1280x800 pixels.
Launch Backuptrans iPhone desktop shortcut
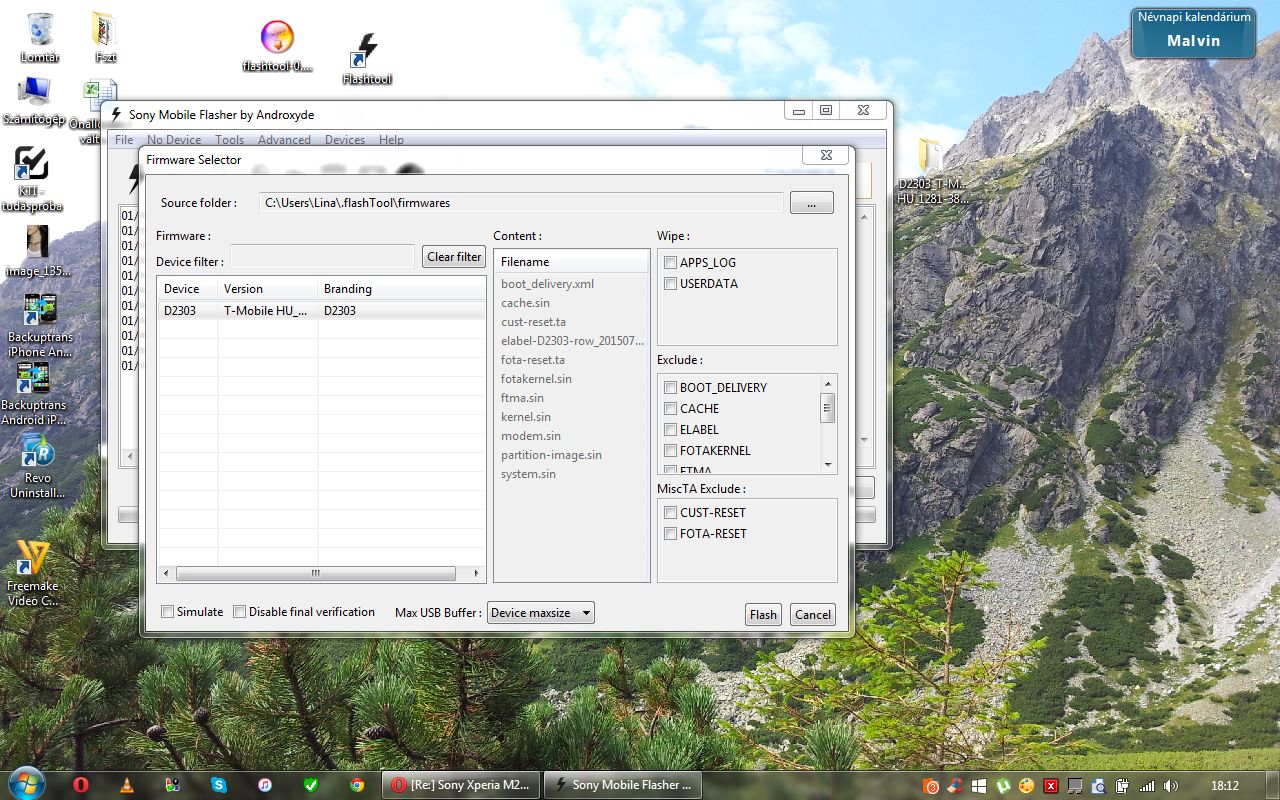coord(40,325)
